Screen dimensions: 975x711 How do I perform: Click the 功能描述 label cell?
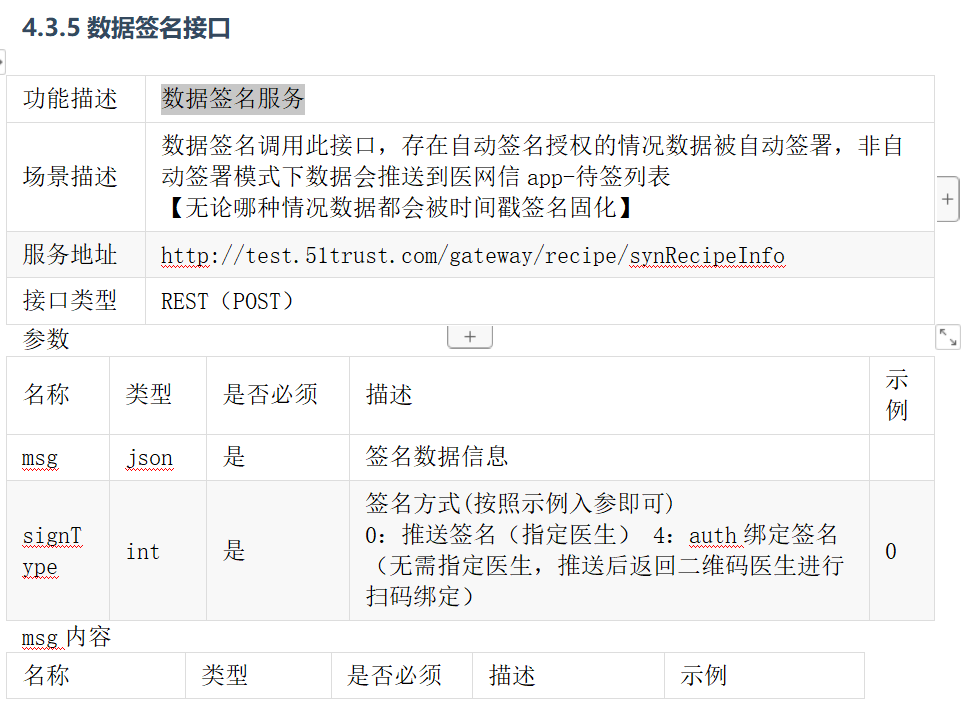pyautogui.click(x=70, y=99)
